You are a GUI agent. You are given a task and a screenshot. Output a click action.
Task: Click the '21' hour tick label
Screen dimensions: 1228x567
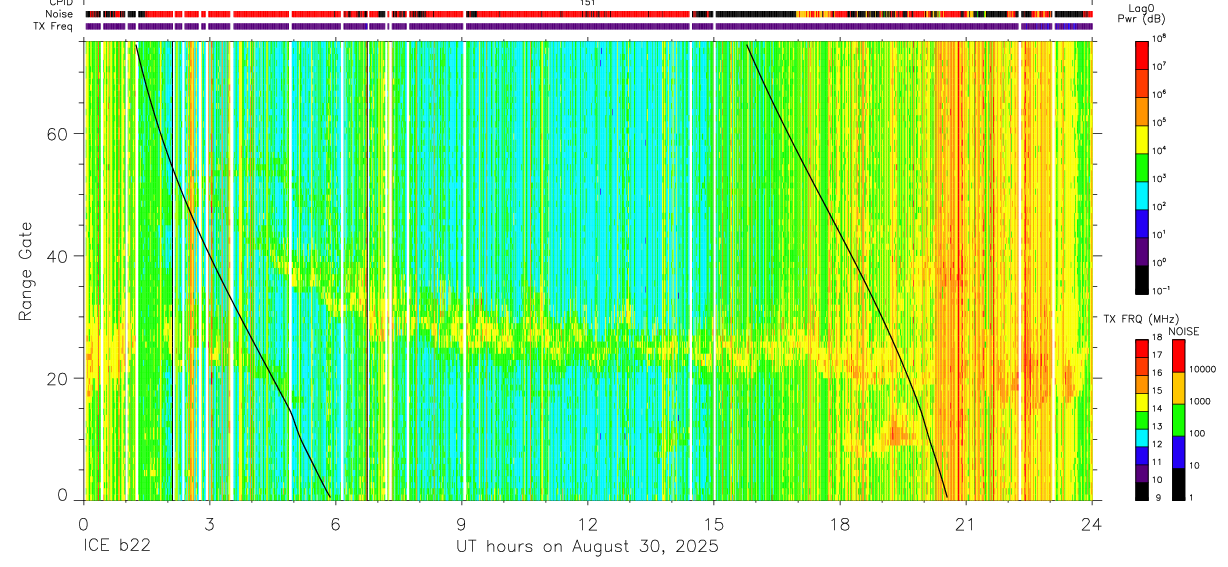pyautogui.click(x=966, y=524)
